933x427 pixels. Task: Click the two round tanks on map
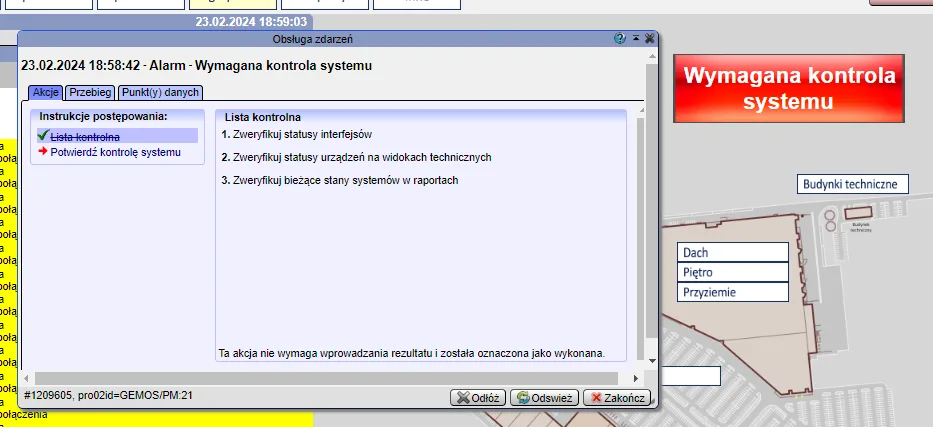[829, 220]
